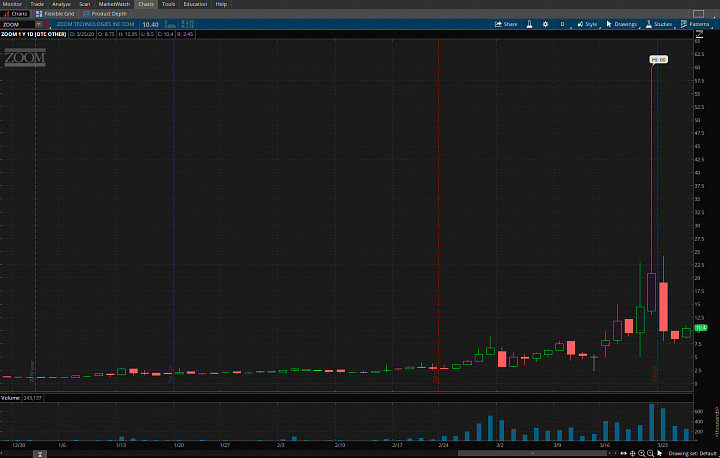Switch to the Analyze tab
The width and height of the screenshot is (720, 458).
click(x=61, y=4)
